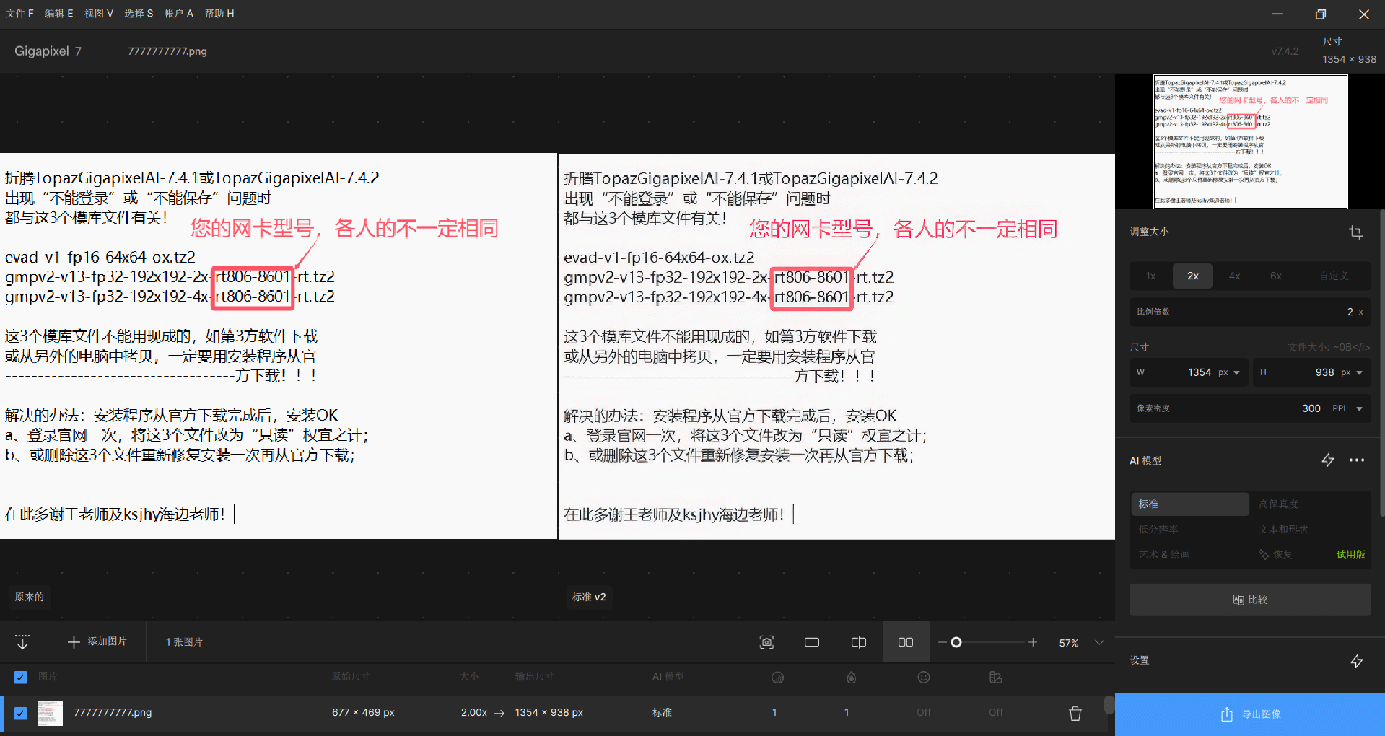Adjust the zoom slider handle
This screenshot has height=736, width=1385.
(x=956, y=642)
